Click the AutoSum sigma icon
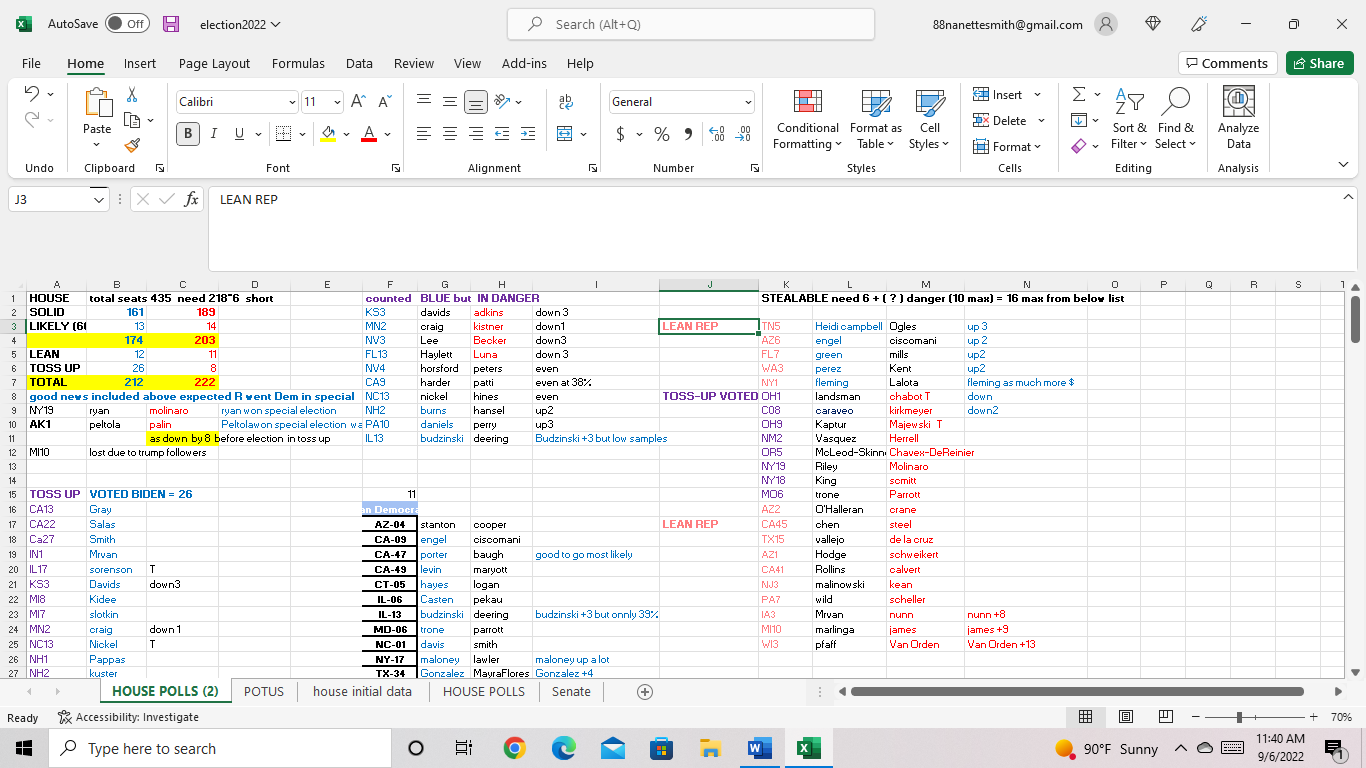 [x=1079, y=94]
